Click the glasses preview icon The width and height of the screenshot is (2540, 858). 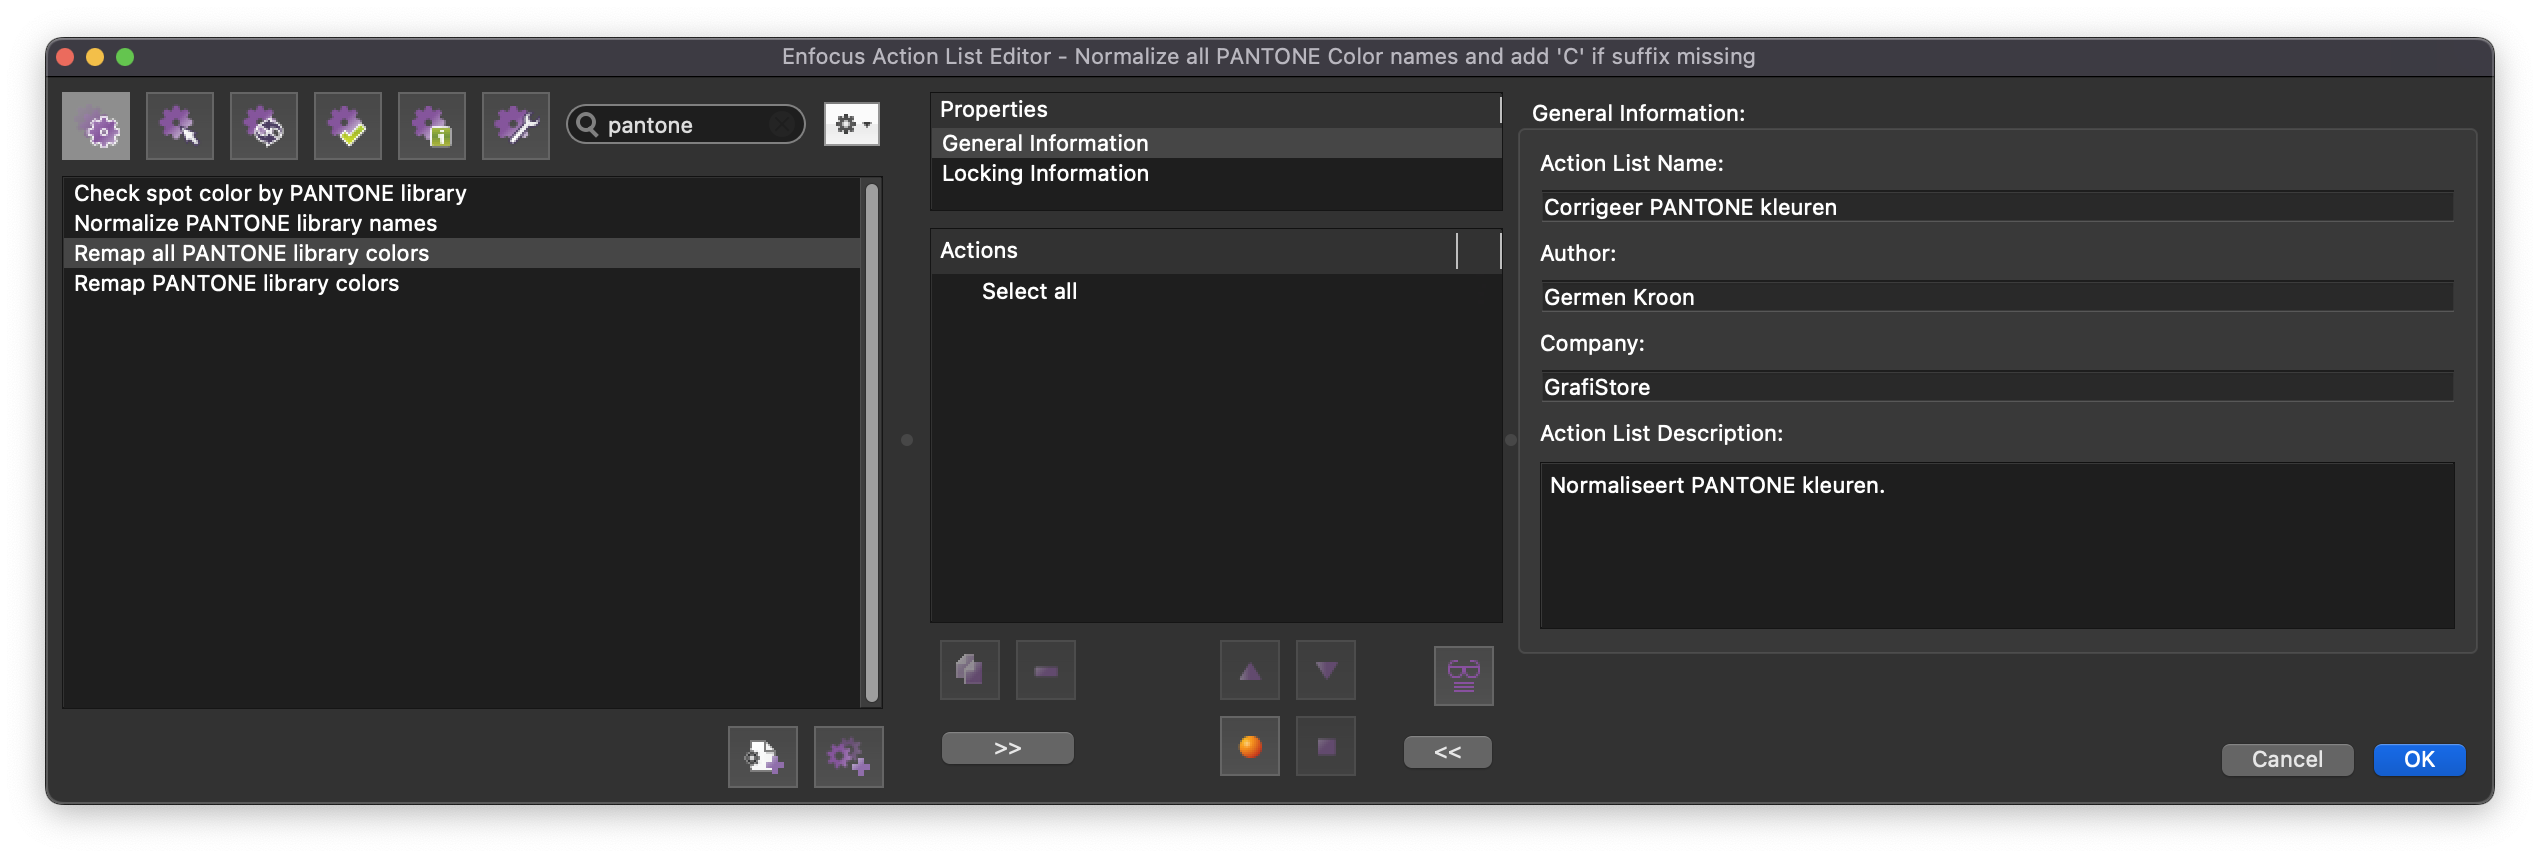point(1464,676)
